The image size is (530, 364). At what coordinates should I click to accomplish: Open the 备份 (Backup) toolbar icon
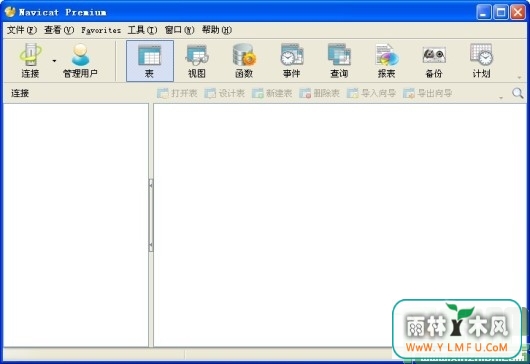click(x=434, y=61)
